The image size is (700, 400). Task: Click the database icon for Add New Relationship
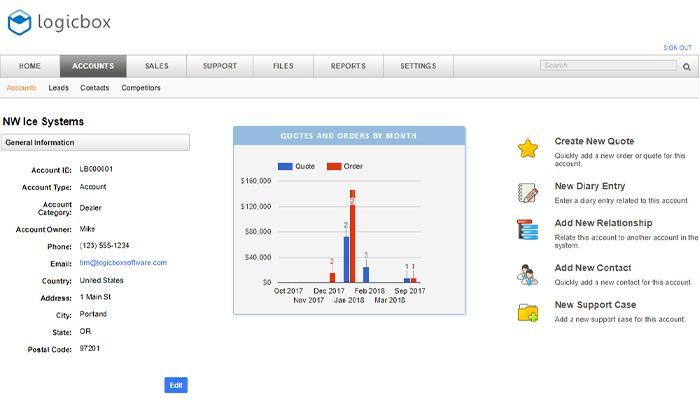pos(527,229)
